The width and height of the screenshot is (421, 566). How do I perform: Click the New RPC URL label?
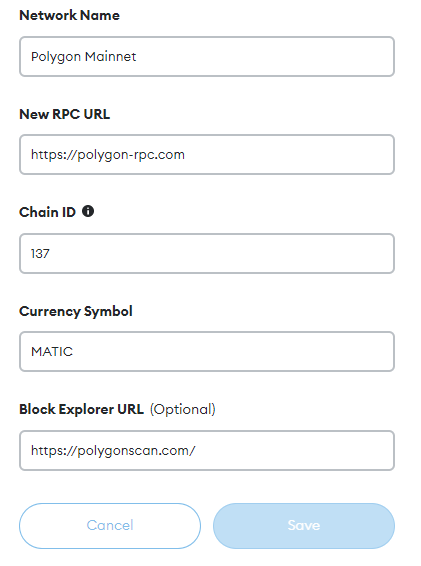(65, 114)
